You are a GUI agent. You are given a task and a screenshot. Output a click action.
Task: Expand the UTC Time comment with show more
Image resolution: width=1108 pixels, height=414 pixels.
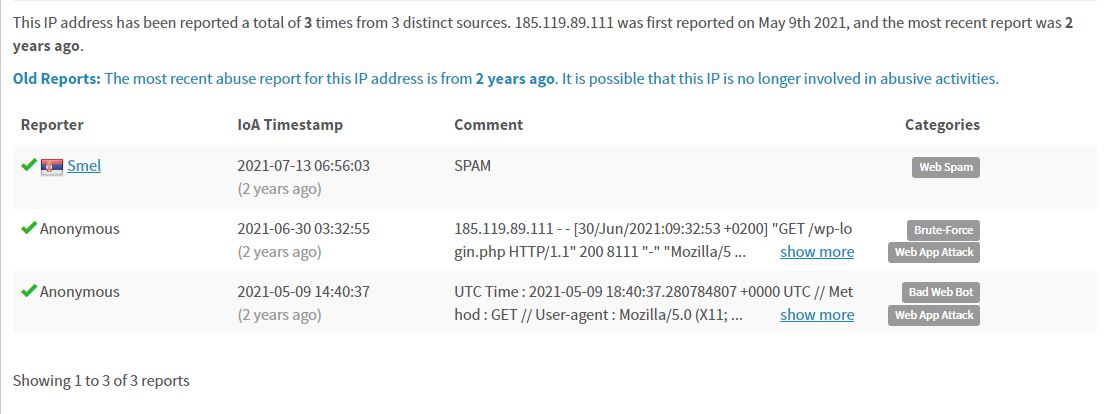point(817,314)
